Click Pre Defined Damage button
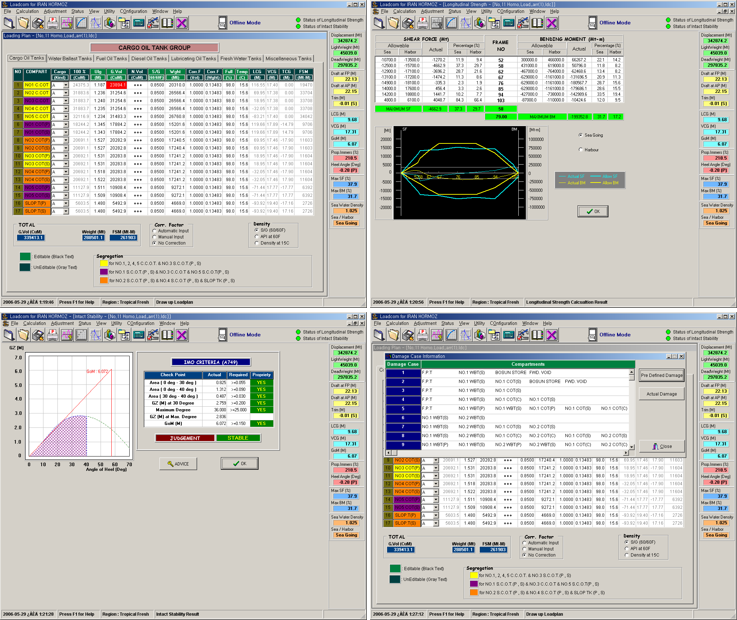 pyautogui.click(x=660, y=376)
